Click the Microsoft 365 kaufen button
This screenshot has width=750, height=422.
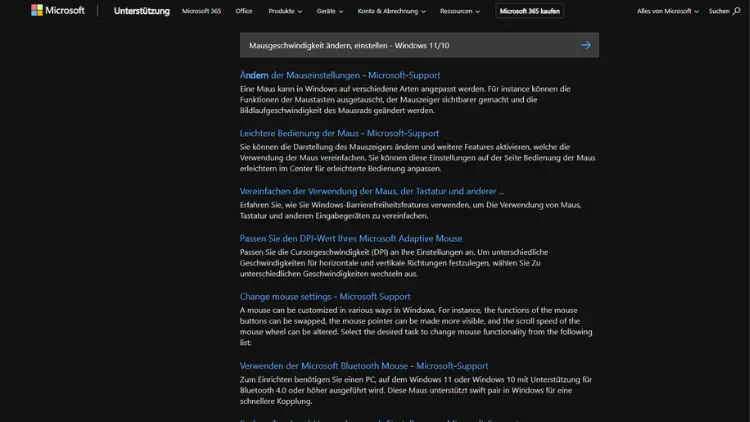pos(529,11)
